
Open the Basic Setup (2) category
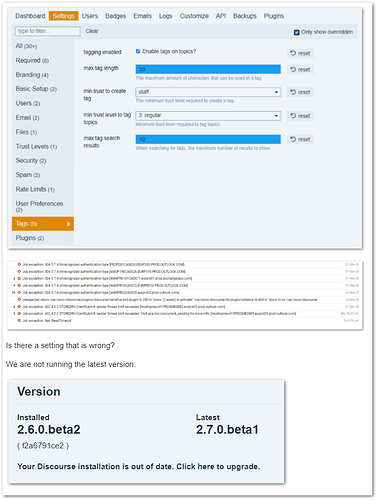coord(36,89)
